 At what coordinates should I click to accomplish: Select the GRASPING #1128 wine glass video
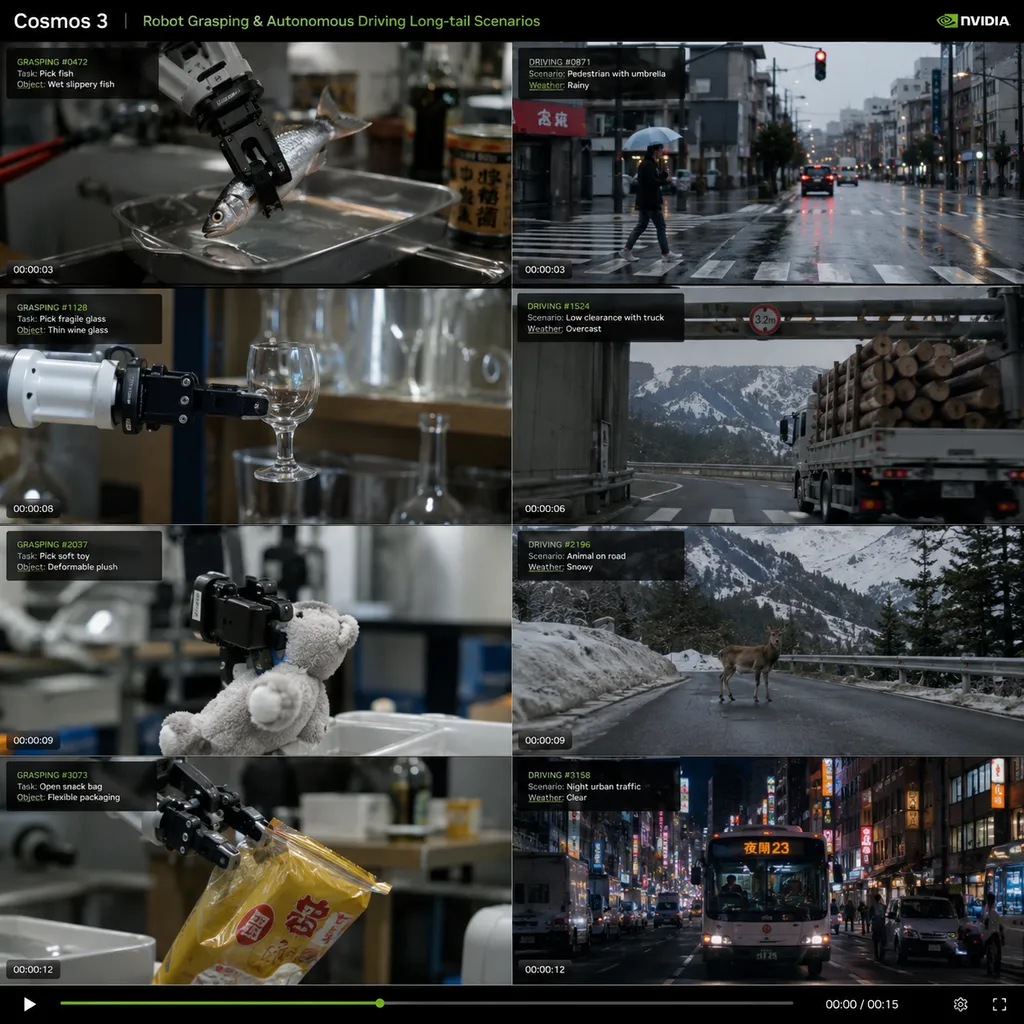[x=255, y=406]
